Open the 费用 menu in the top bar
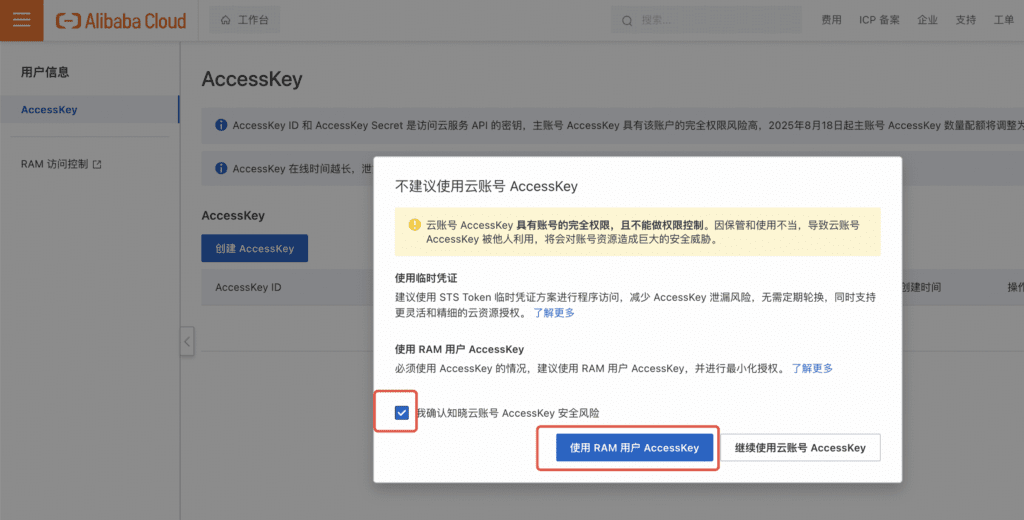 831,20
